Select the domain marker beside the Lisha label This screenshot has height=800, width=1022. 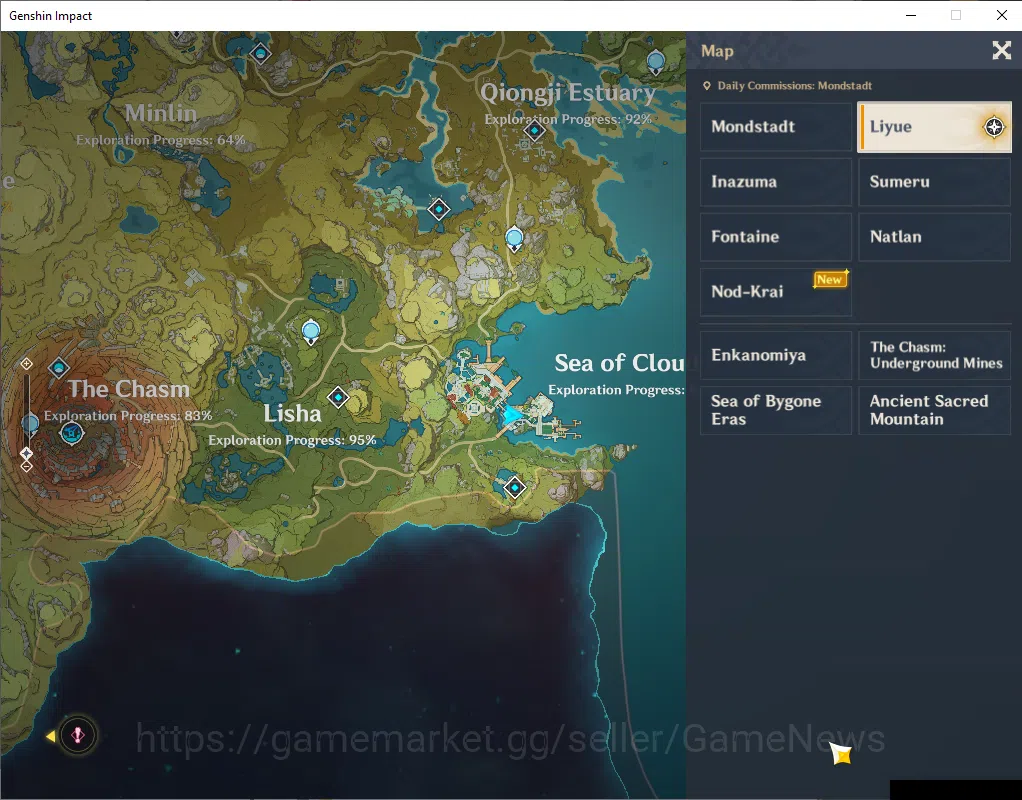338,396
